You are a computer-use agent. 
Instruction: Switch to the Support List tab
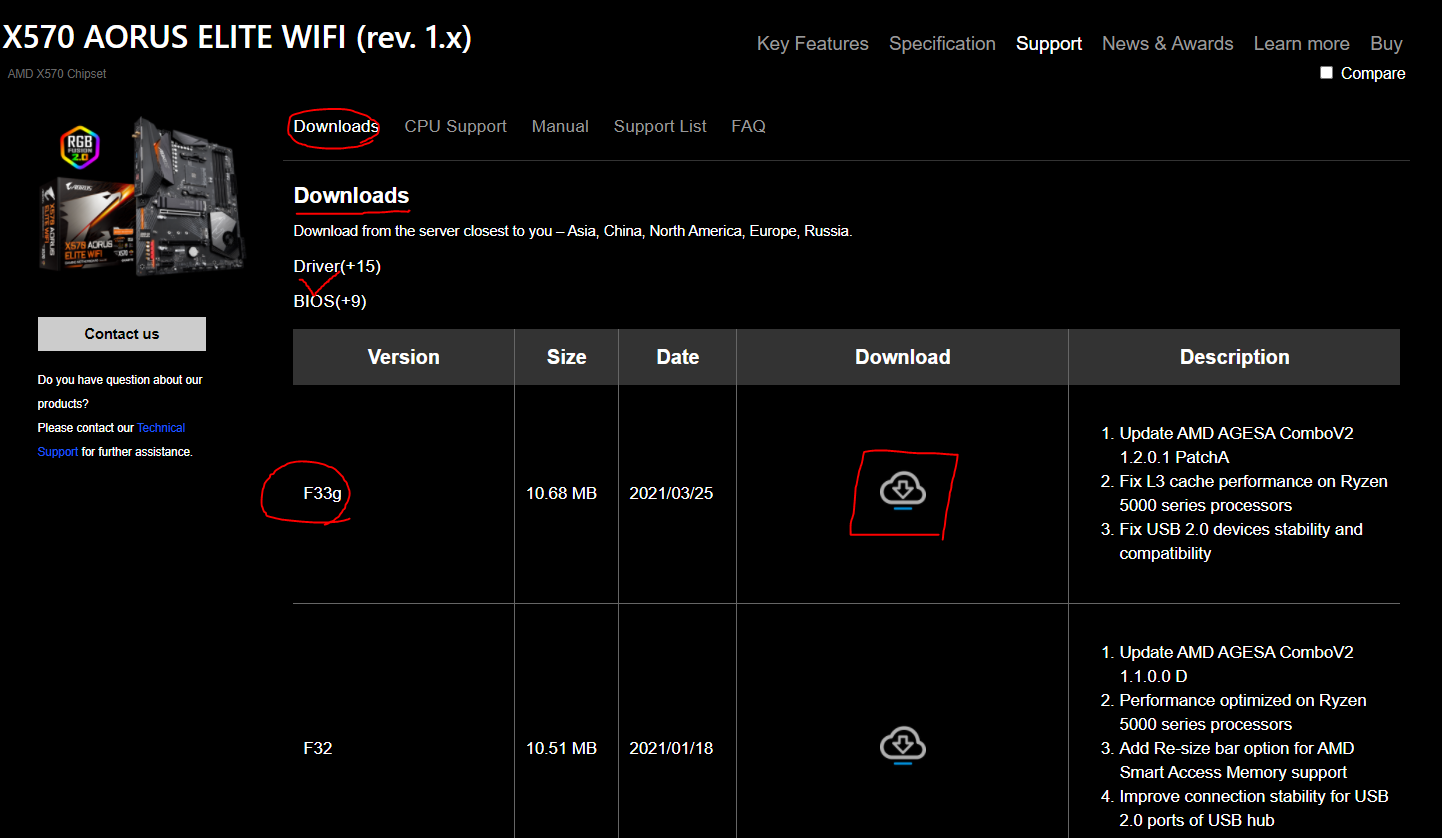[x=660, y=126]
